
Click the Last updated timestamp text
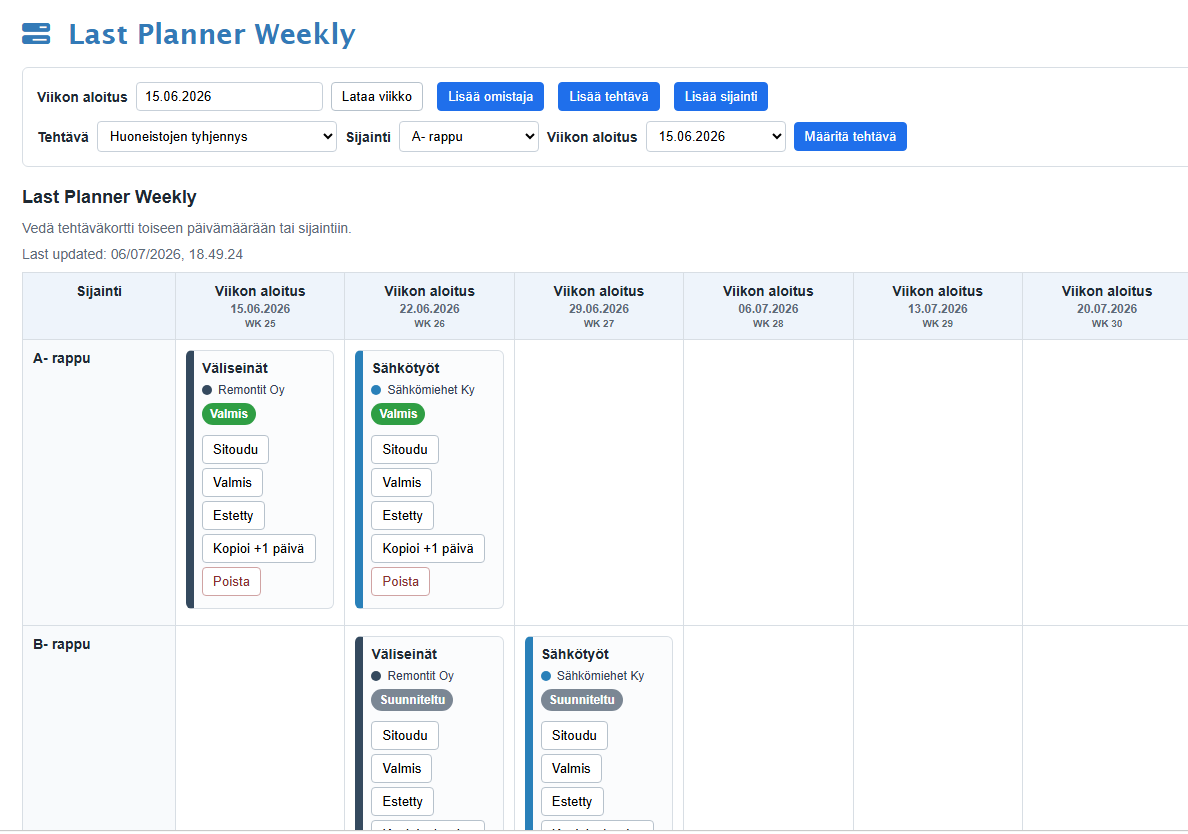pos(133,255)
